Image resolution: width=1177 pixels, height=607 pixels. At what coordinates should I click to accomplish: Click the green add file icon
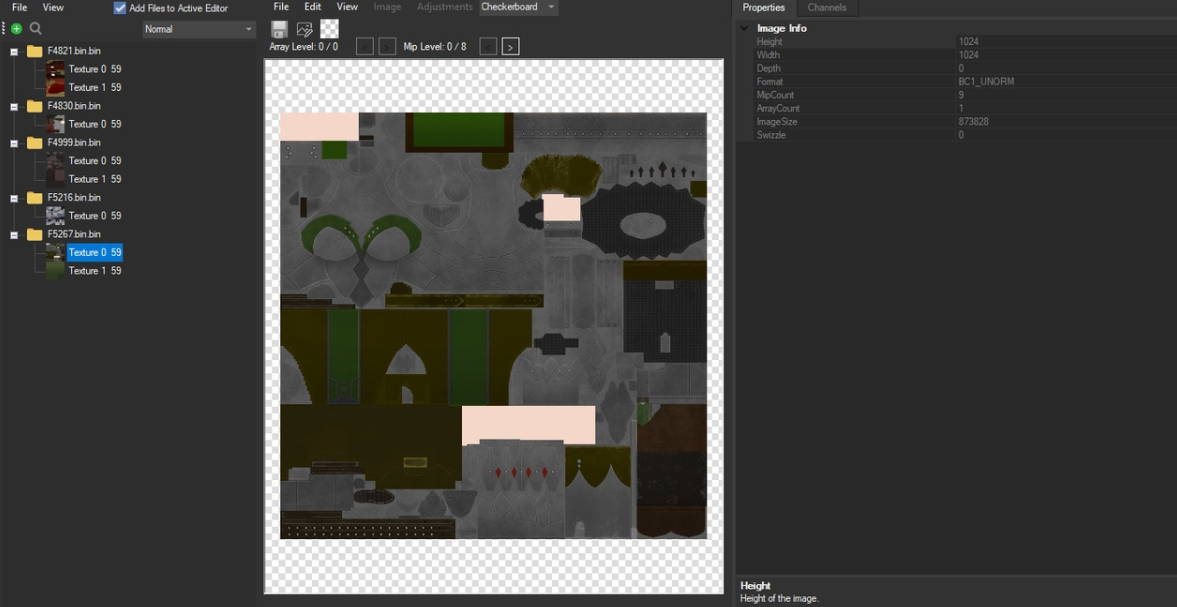(x=17, y=29)
